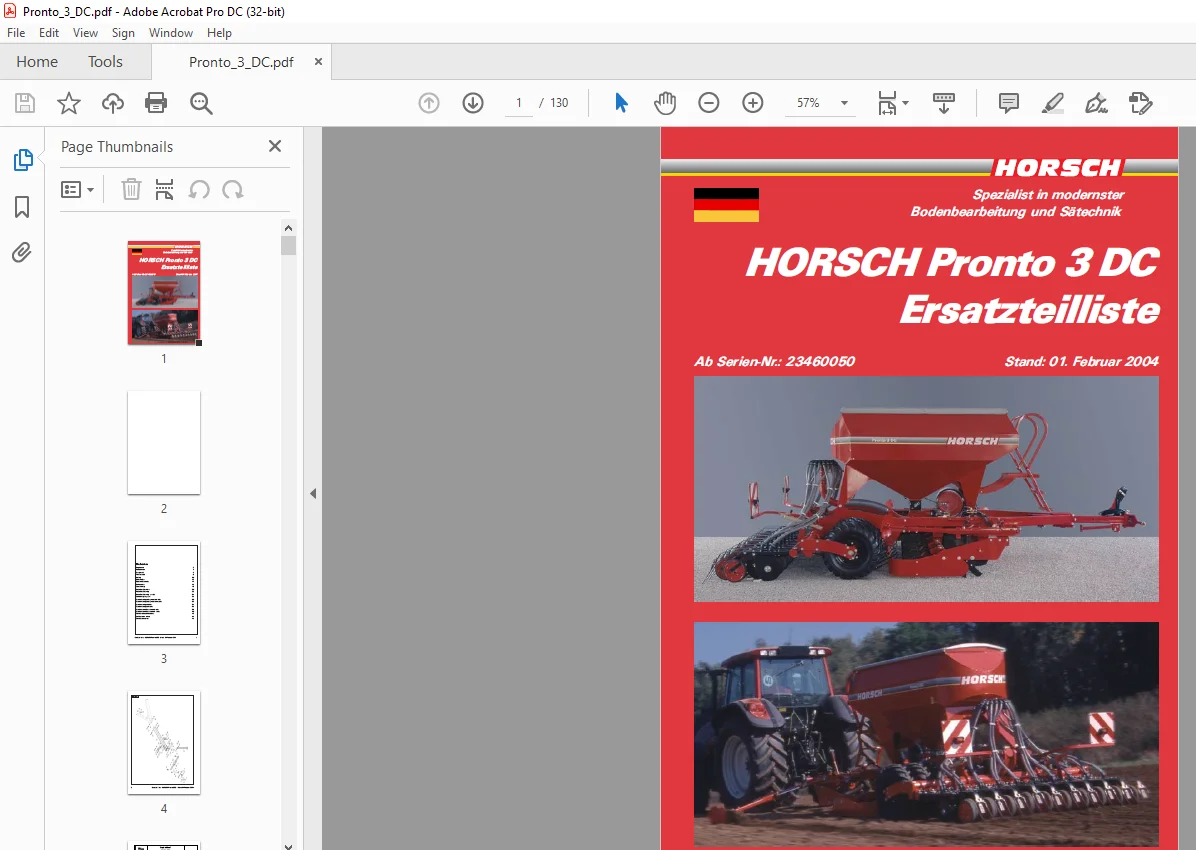Screen dimensions: 1196x850
Task: Rotate page clockwise
Action: tap(233, 189)
